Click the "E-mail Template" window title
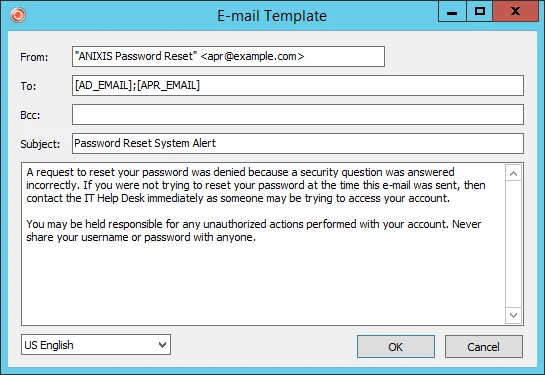 tap(272, 16)
